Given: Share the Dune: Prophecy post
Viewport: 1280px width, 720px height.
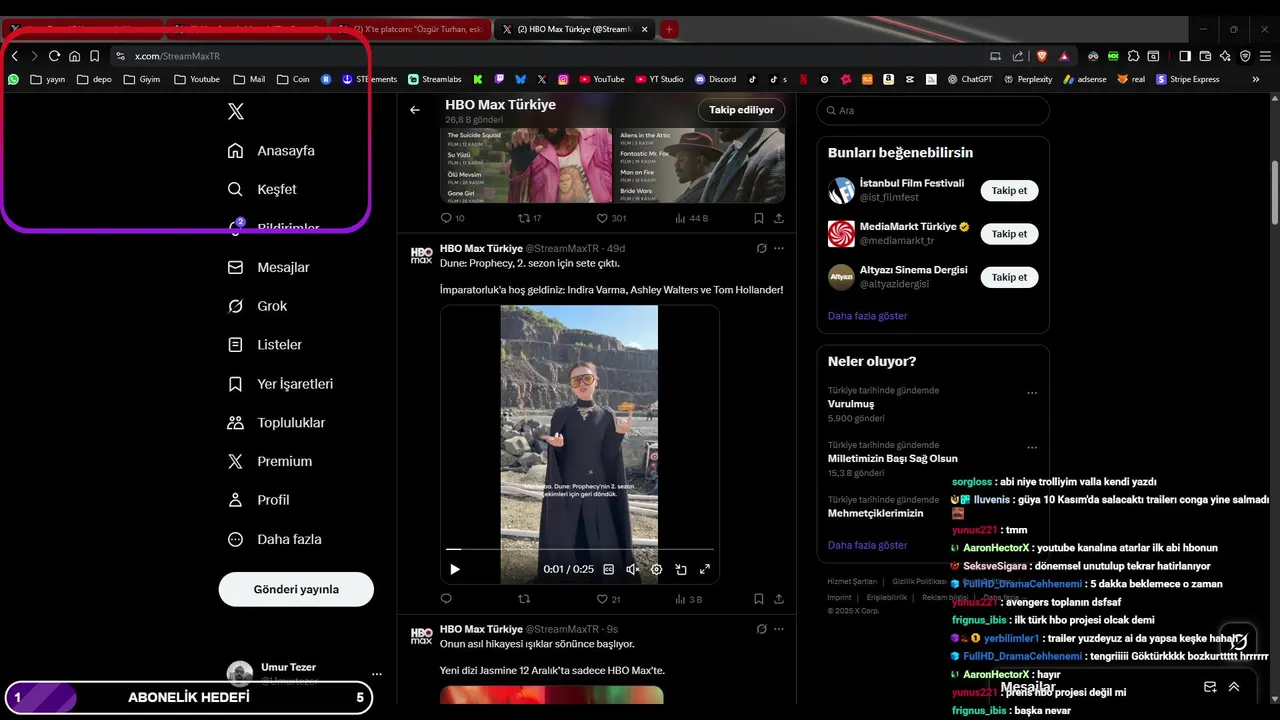Looking at the screenshot, I should pos(779,599).
